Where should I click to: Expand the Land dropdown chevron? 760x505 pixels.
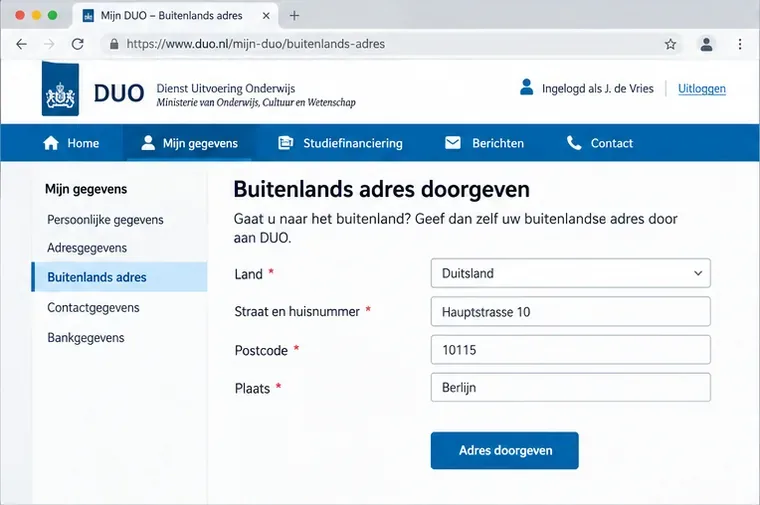tap(698, 273)
